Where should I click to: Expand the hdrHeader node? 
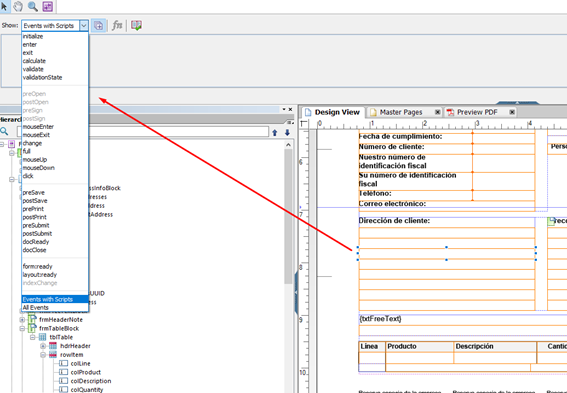[43, 346]
